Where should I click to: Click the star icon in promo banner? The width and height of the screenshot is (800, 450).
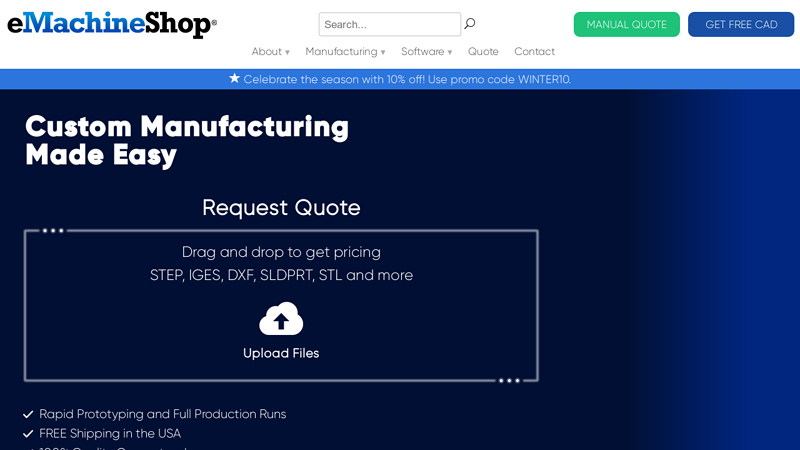234,79
